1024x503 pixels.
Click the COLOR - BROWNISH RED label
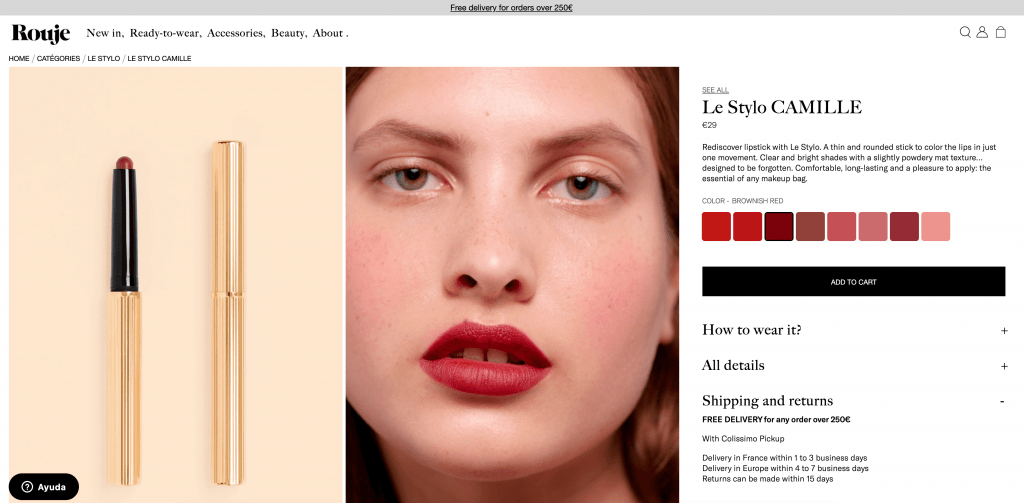coord(743,201)
